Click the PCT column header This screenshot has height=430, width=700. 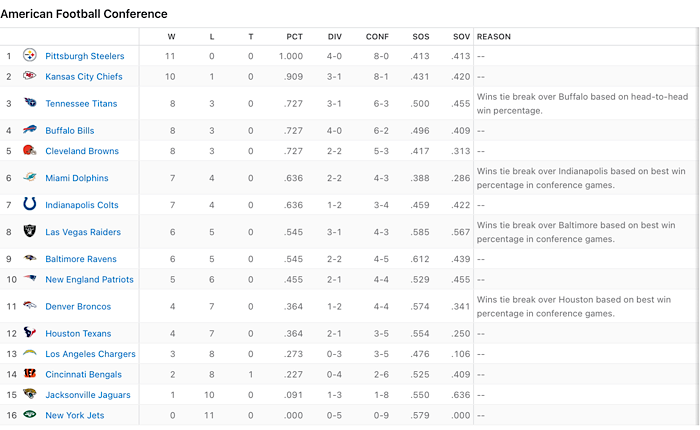click(294, 37)
